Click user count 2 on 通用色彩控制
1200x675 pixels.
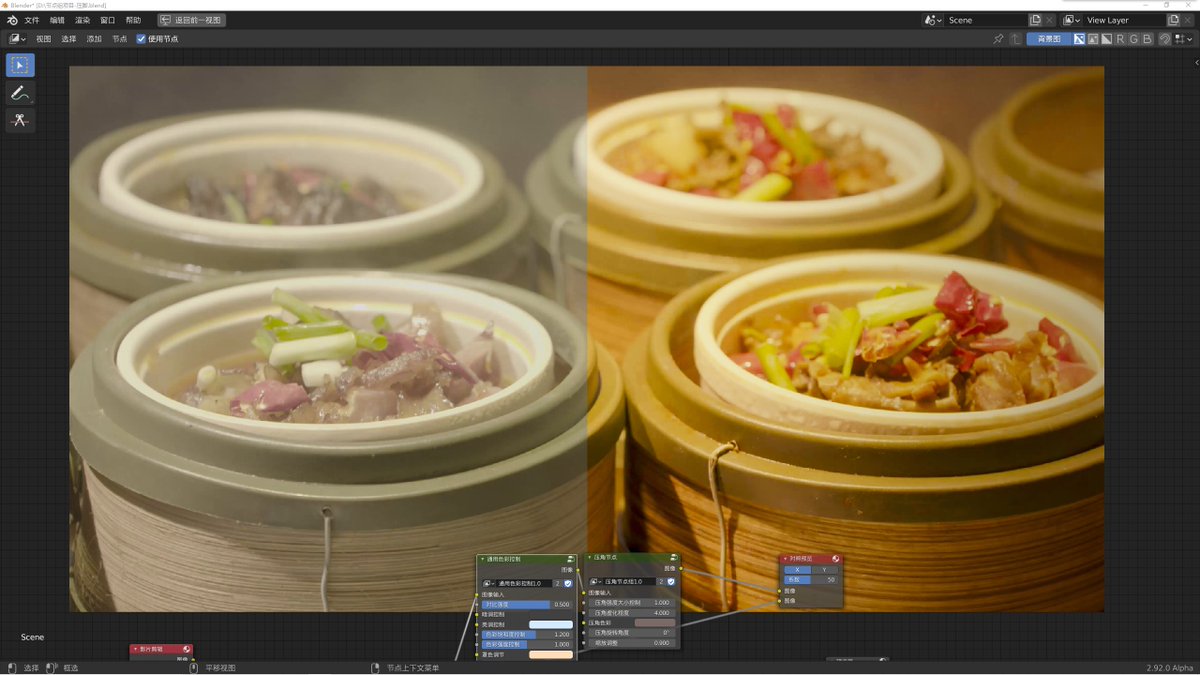pos(557,583)
